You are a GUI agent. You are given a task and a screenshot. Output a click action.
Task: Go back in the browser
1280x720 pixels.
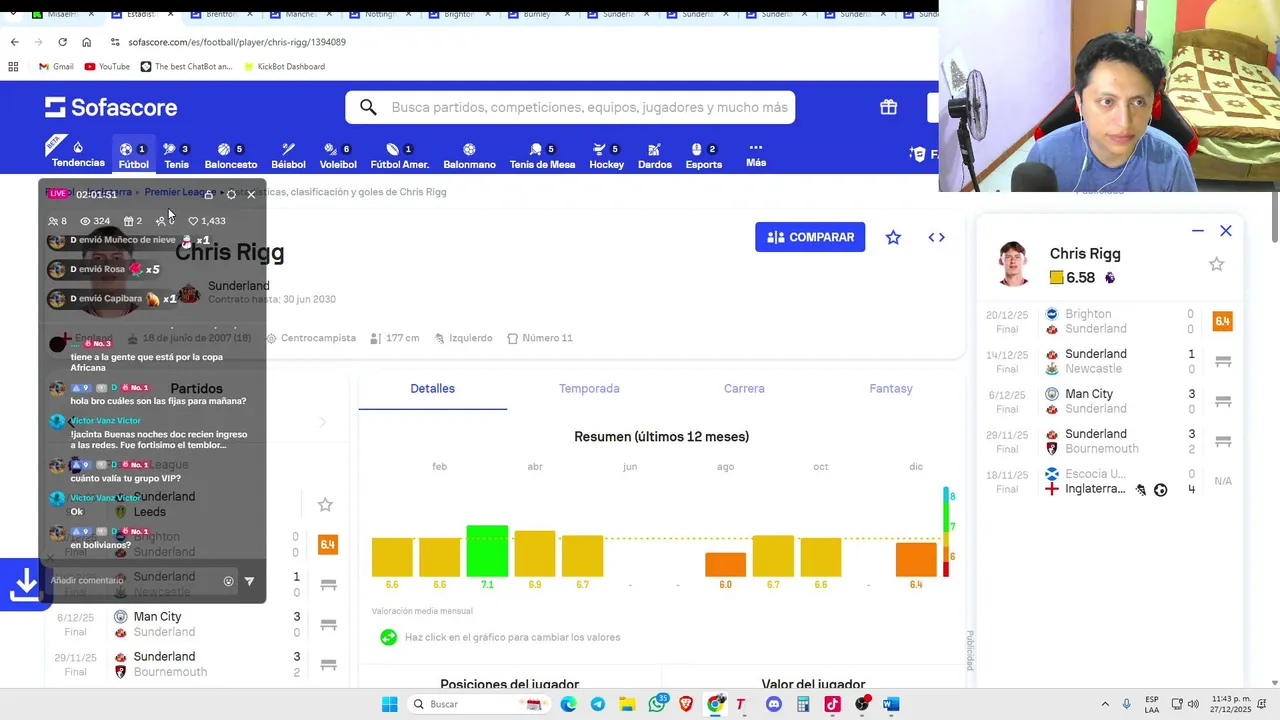(x=14, y=42)
